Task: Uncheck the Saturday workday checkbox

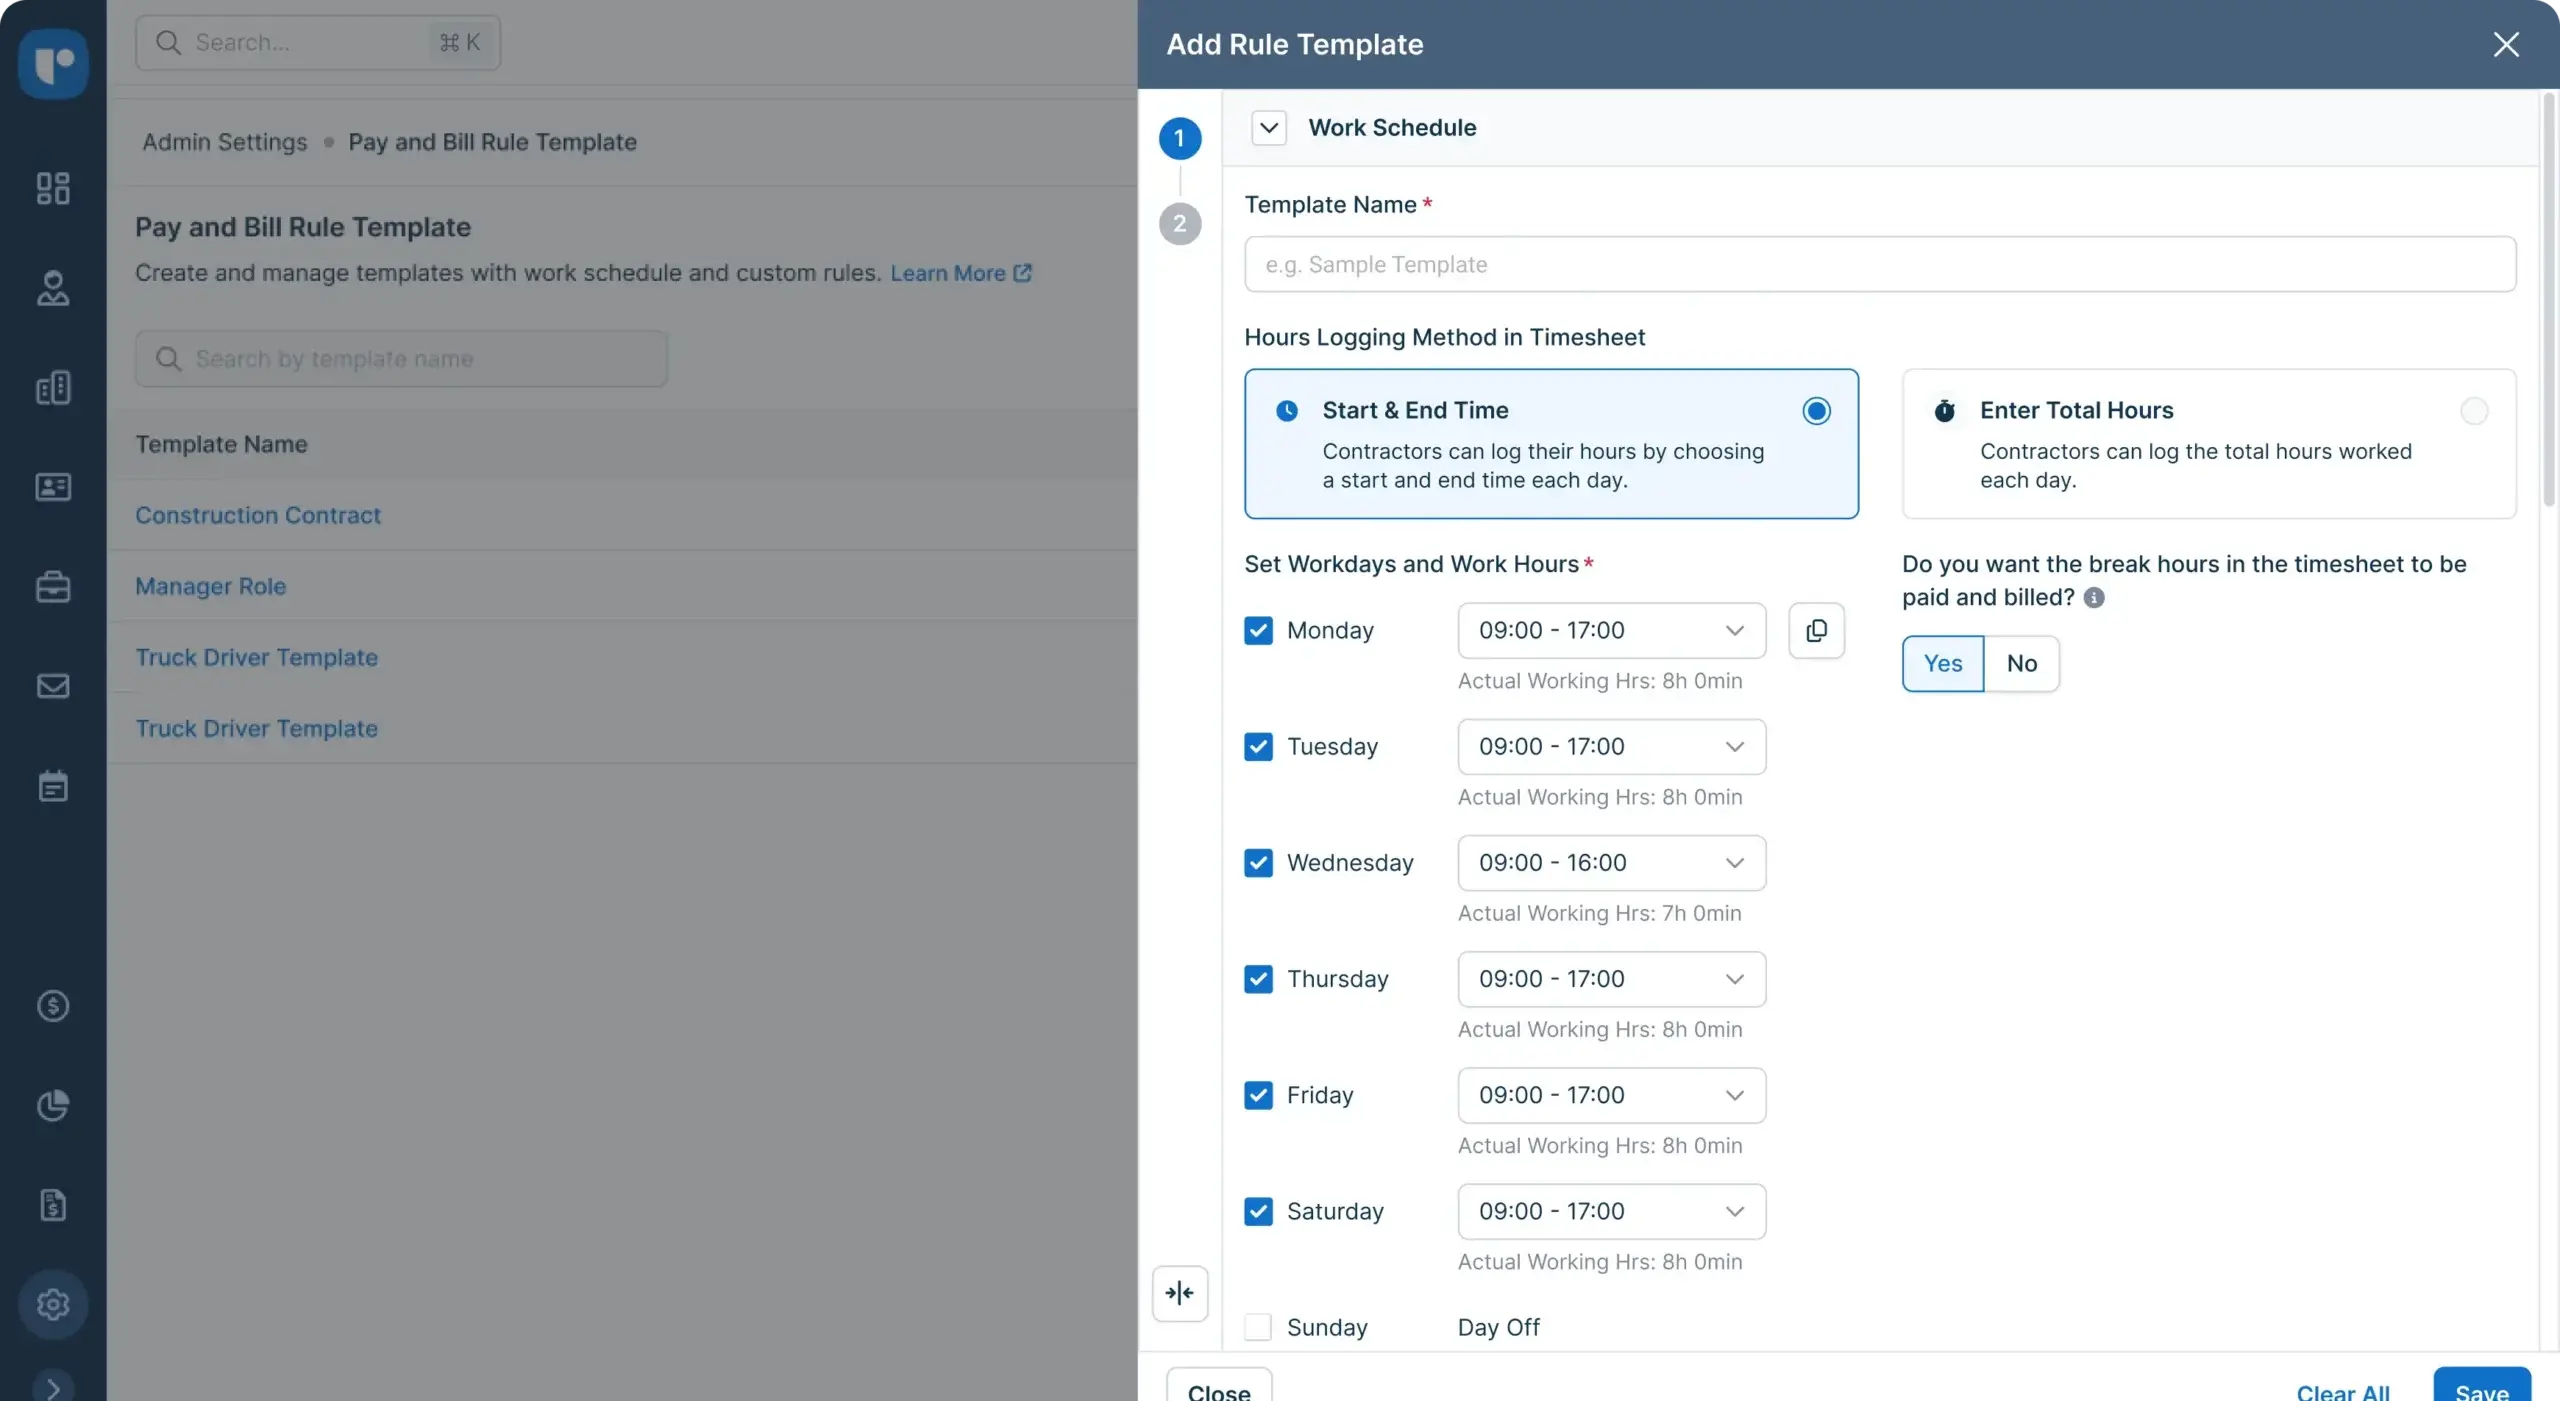Action: (x=1257, y=1211)
